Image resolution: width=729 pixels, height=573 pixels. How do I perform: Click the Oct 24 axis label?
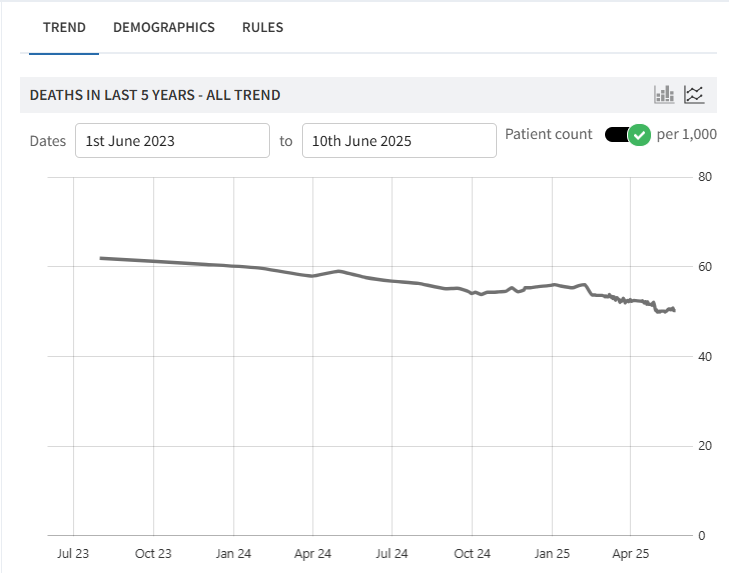click(x=472, y=553)
